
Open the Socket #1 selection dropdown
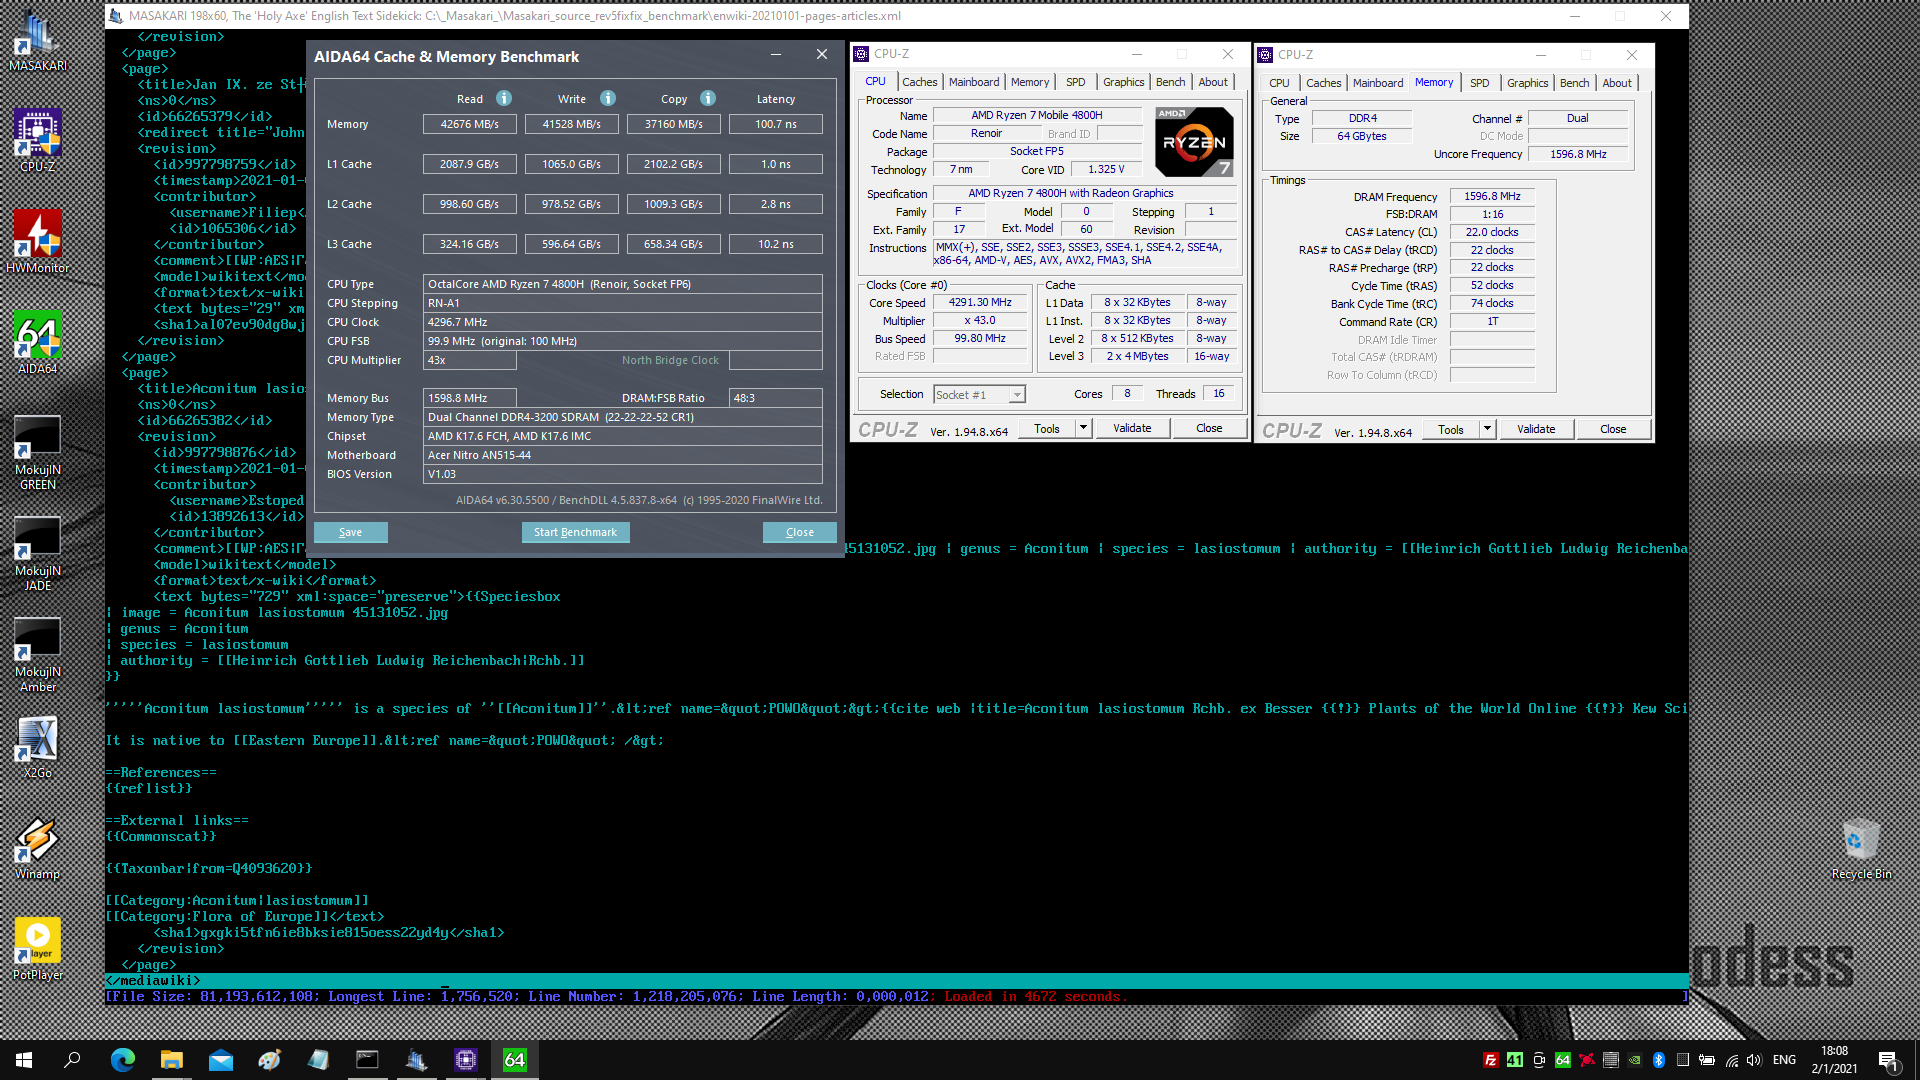point(979,394)
